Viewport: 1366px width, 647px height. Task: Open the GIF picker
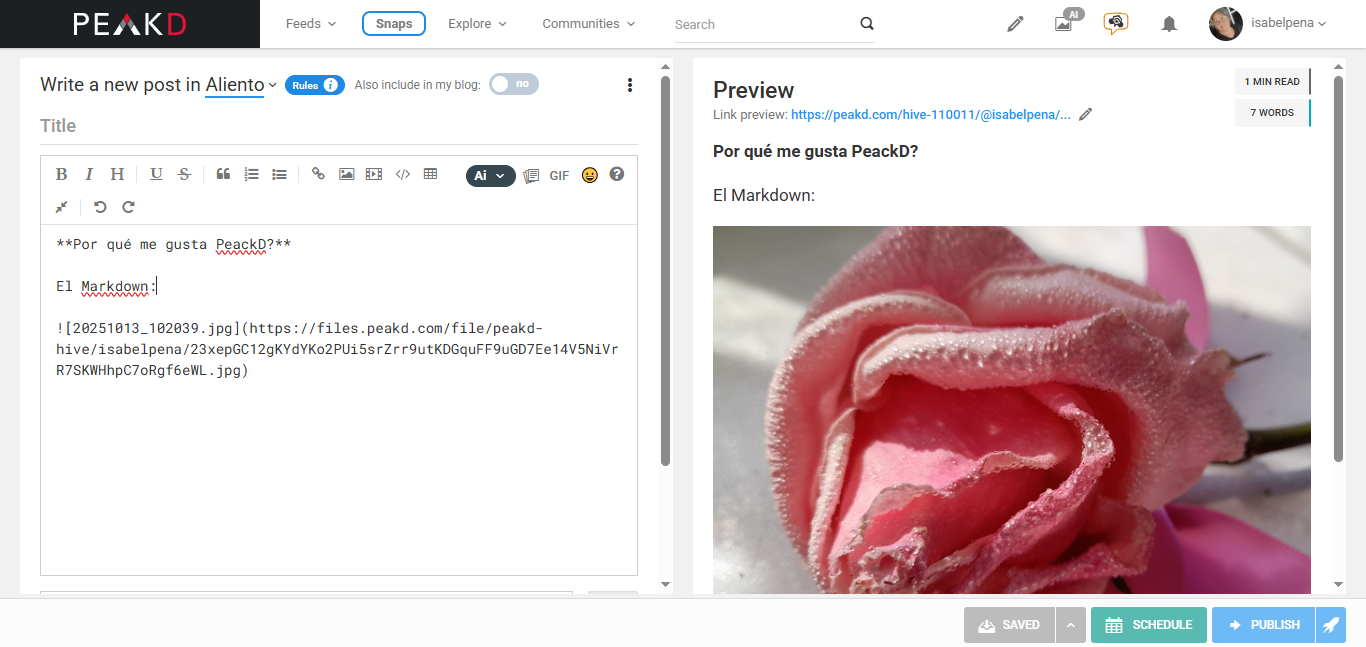pos(559,176)
